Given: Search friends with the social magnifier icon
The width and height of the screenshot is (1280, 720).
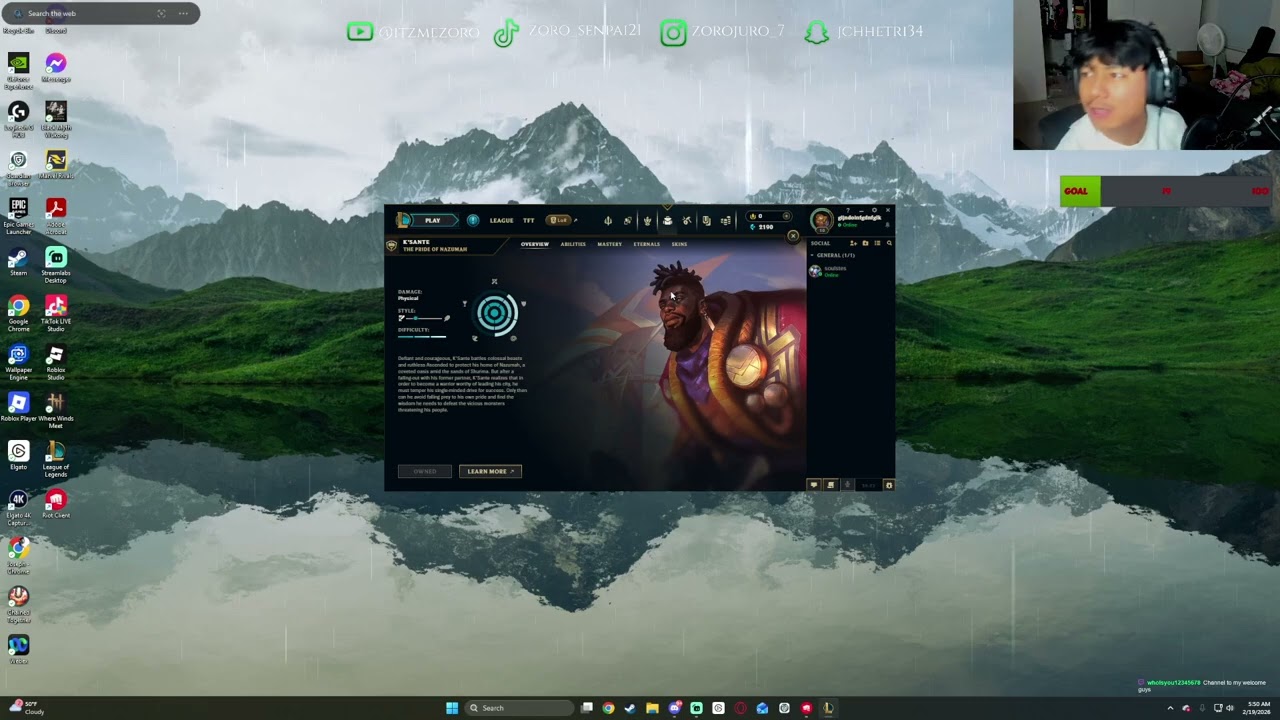Looking at the screenshot, I should pos(889,243).
